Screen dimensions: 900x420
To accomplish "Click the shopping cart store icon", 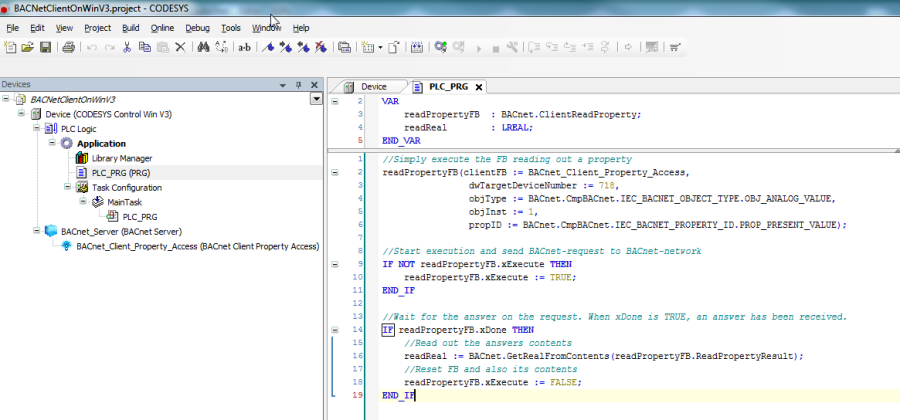I will pos(675,47).
